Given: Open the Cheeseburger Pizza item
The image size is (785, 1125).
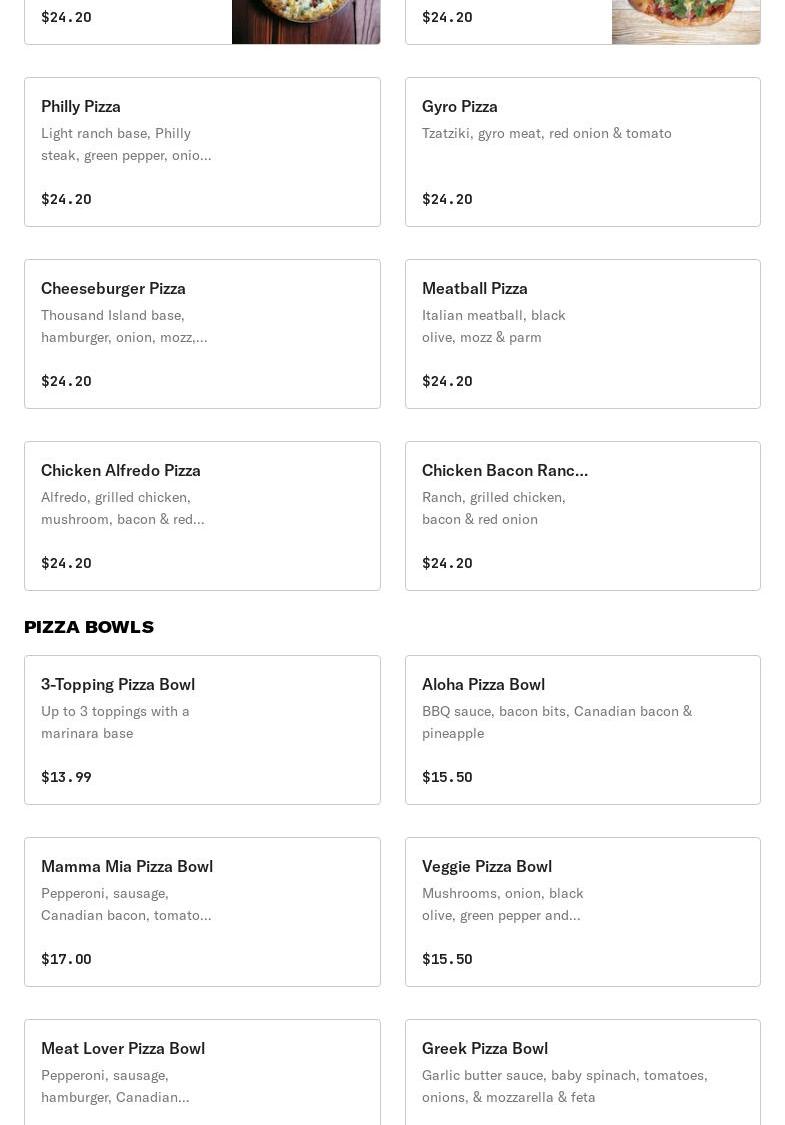Looking at the screenshot, I should [x=202, y=334].
